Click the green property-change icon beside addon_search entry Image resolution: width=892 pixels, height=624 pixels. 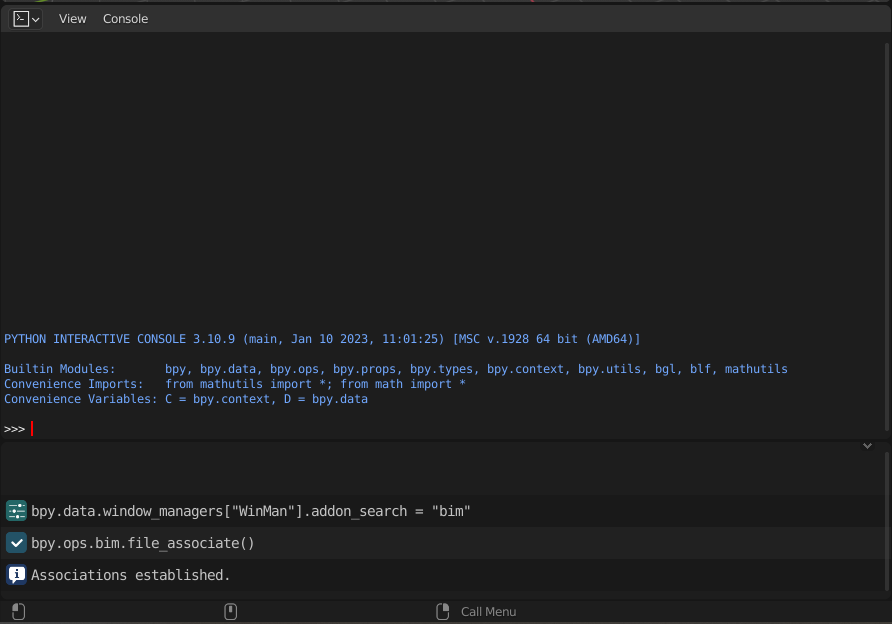[x=16, y=510]
